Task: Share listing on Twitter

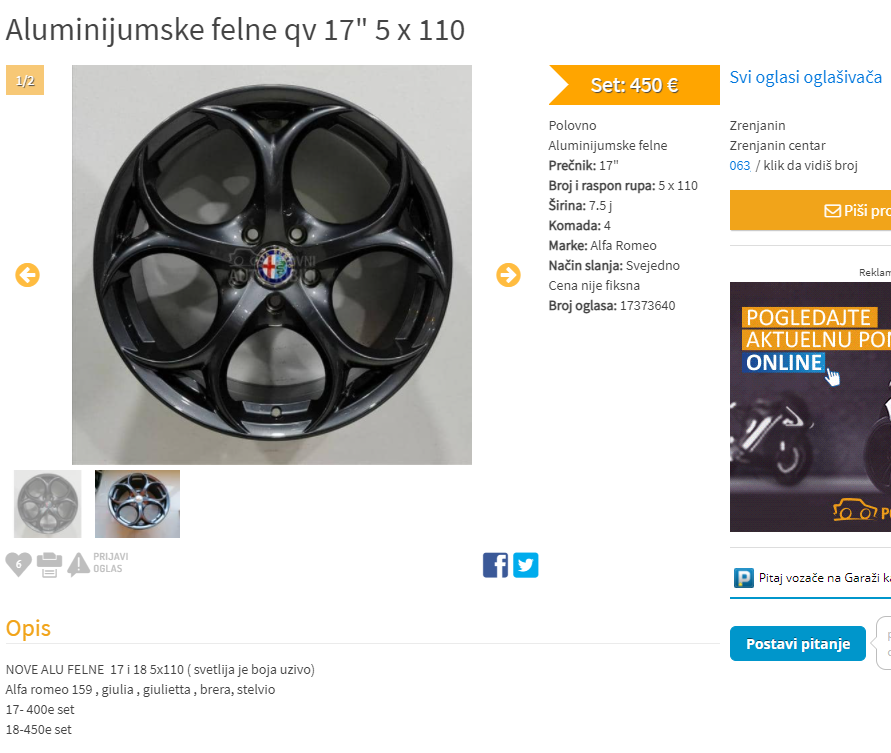Action: pyautogui.click(x=526, y=565)
